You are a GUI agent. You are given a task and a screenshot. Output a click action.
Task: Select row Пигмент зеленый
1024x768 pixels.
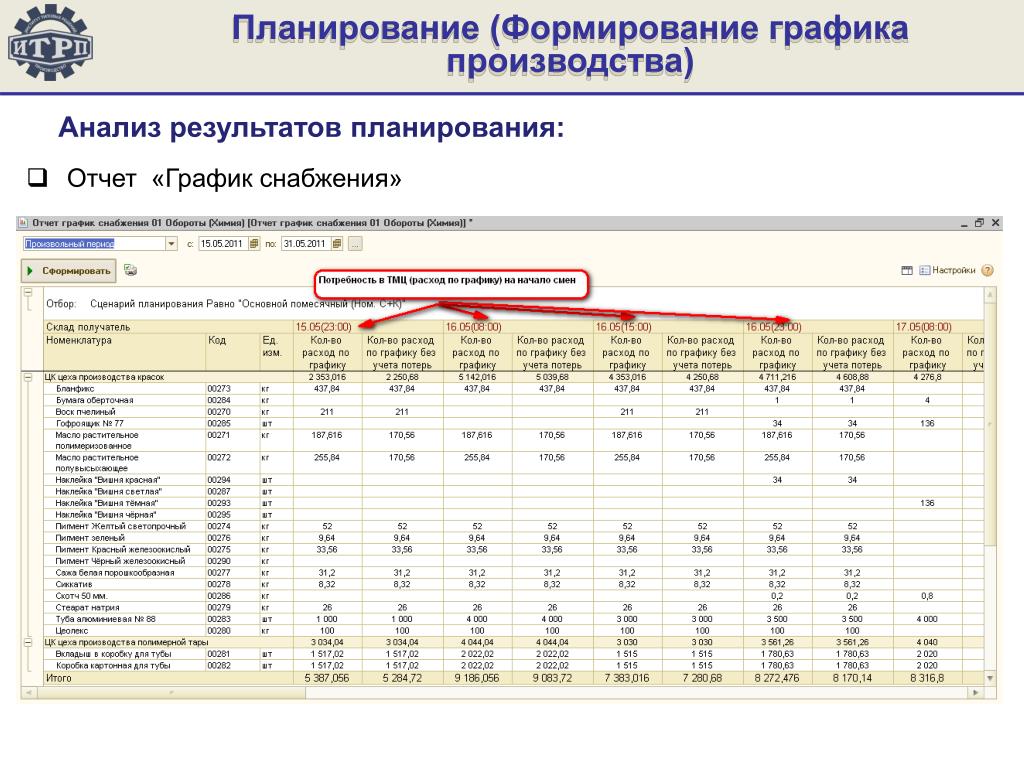coord(90,538)
